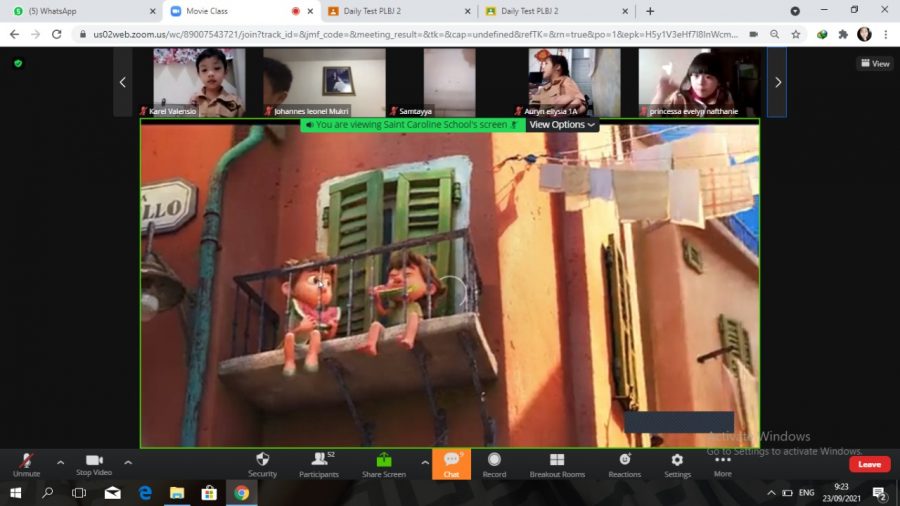Click the red Leave button
This screenshot has height=506, width=900.
click(869, 464)
